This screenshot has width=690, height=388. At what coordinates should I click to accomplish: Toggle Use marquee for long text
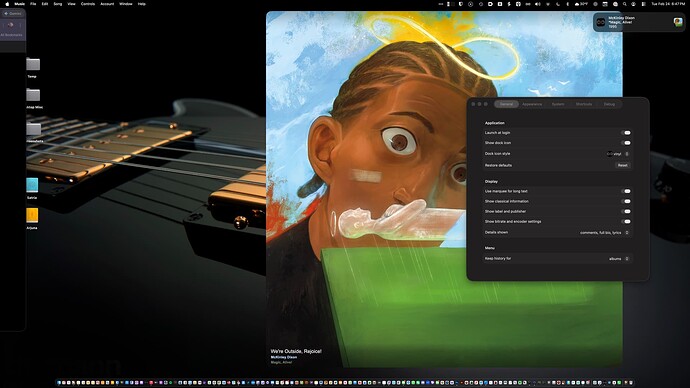[x=627, y=191]
